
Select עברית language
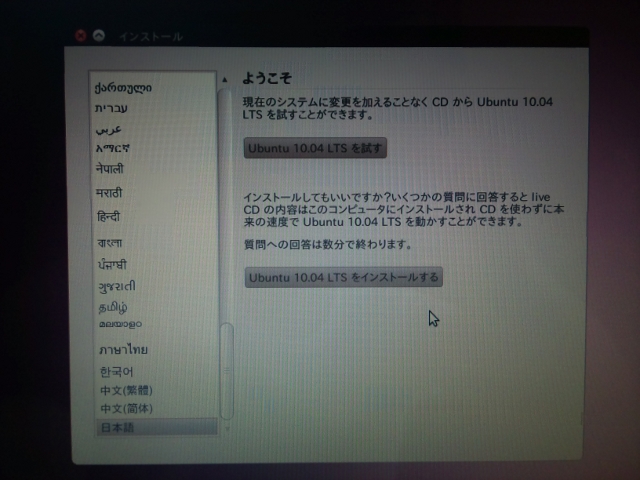point(111,108)
